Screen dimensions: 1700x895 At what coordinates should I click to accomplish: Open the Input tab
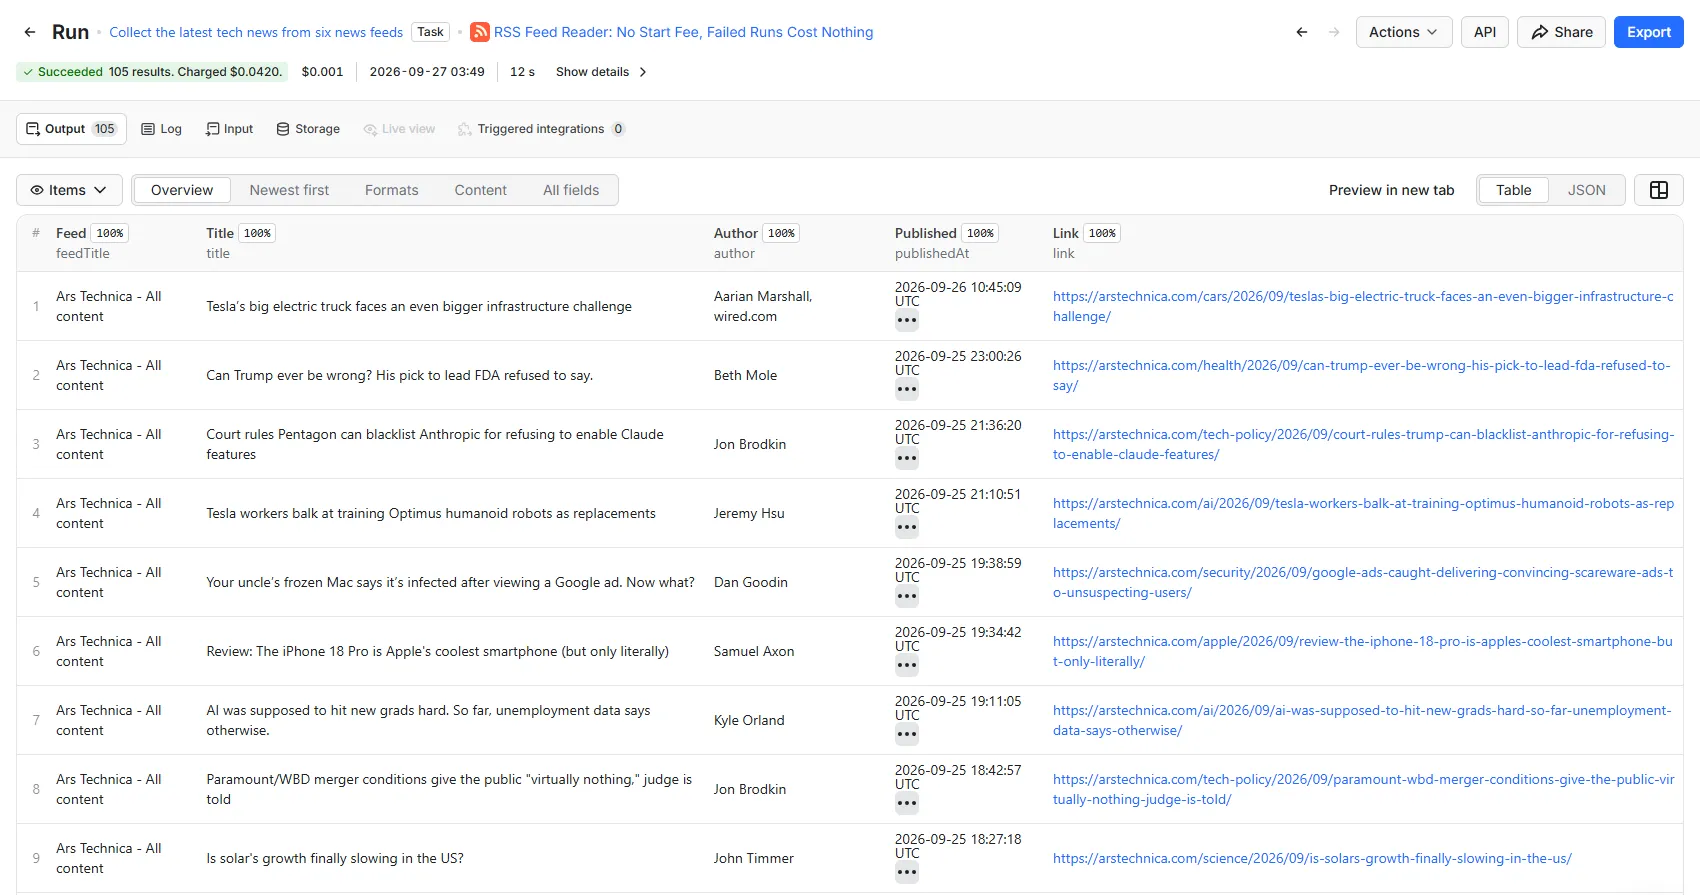[229, 129]
